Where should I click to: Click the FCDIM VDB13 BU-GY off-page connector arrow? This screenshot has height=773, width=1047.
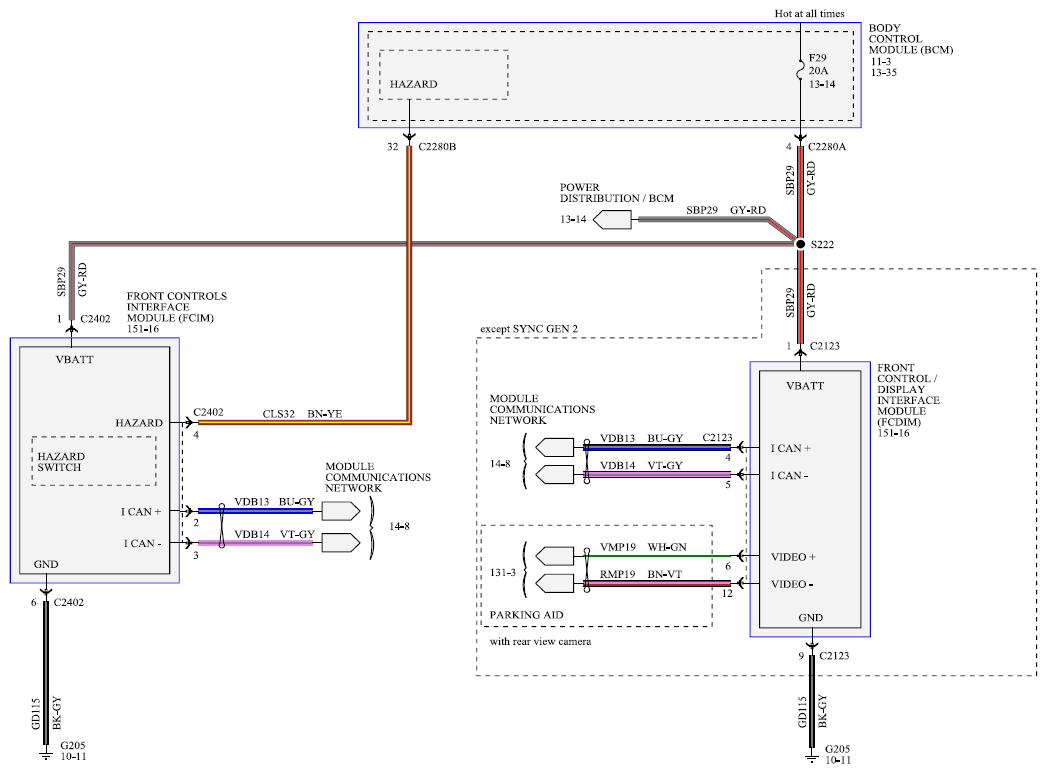coord(555,447)
